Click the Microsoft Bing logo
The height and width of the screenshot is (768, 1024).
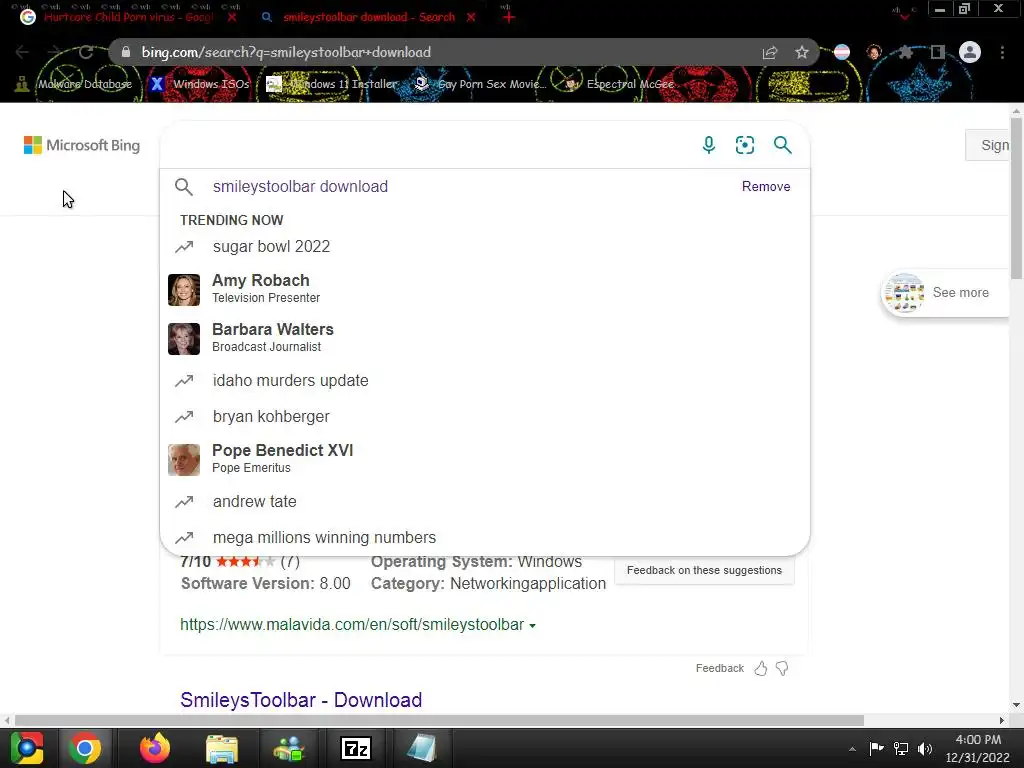pos(82,145)
